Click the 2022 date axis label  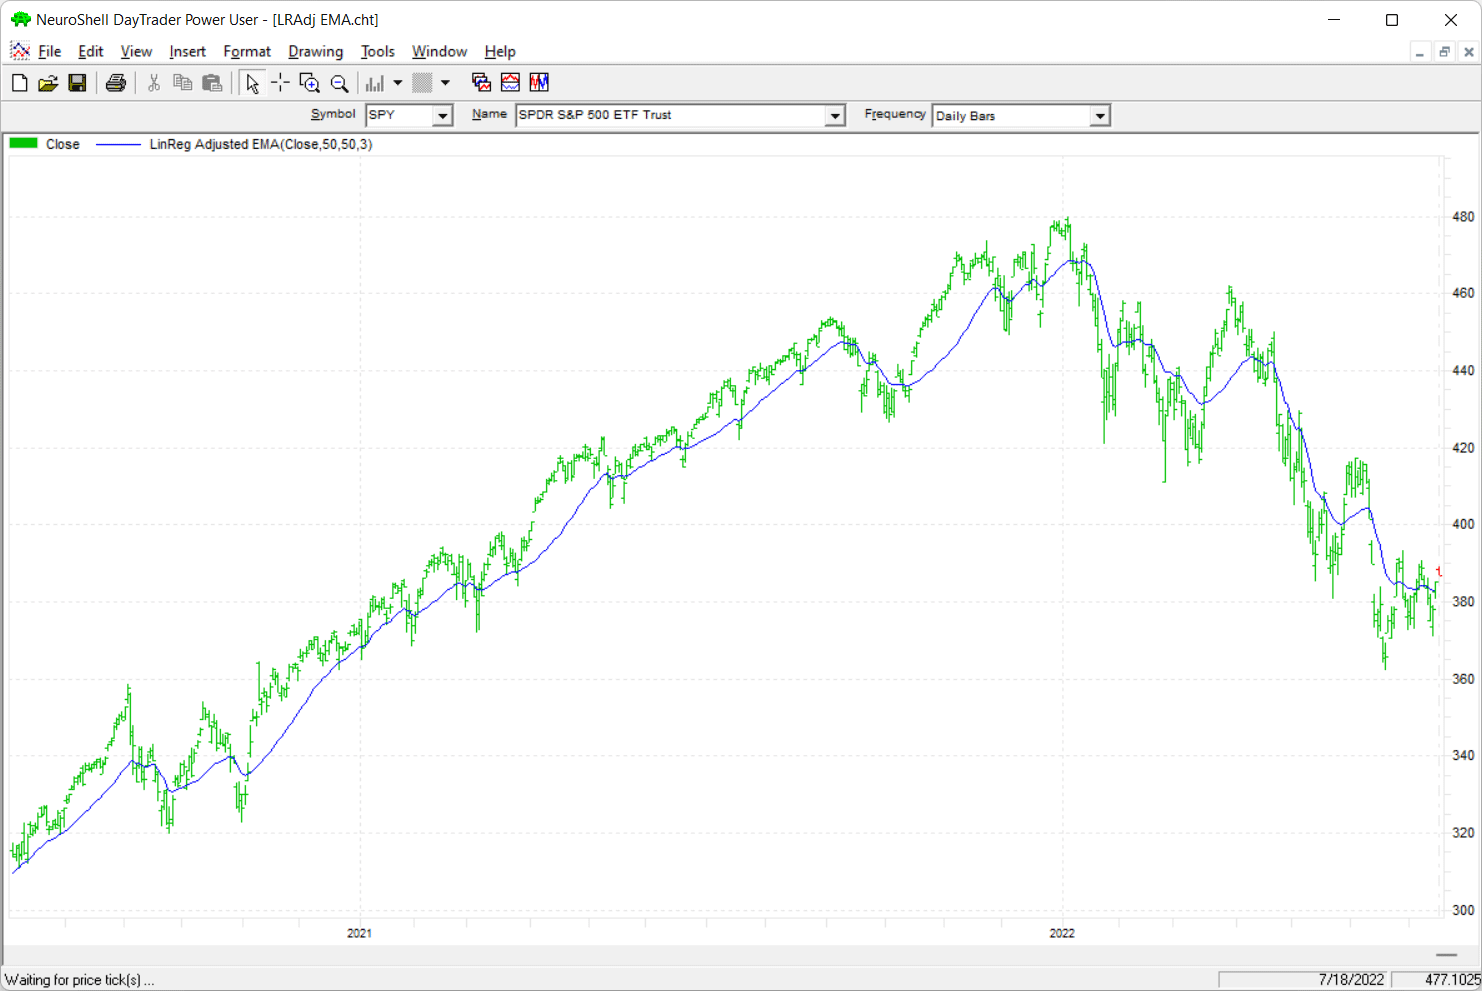pos(1062,933)
